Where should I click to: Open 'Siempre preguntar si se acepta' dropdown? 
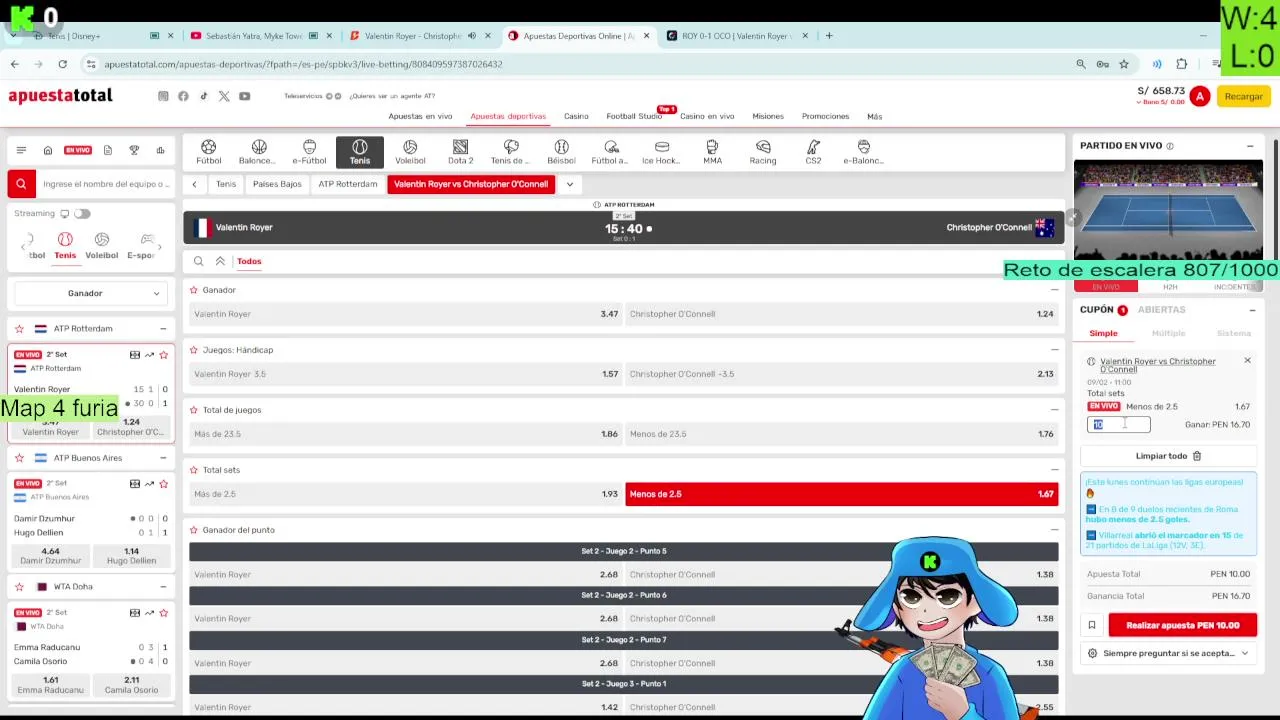pos(1168,653)
